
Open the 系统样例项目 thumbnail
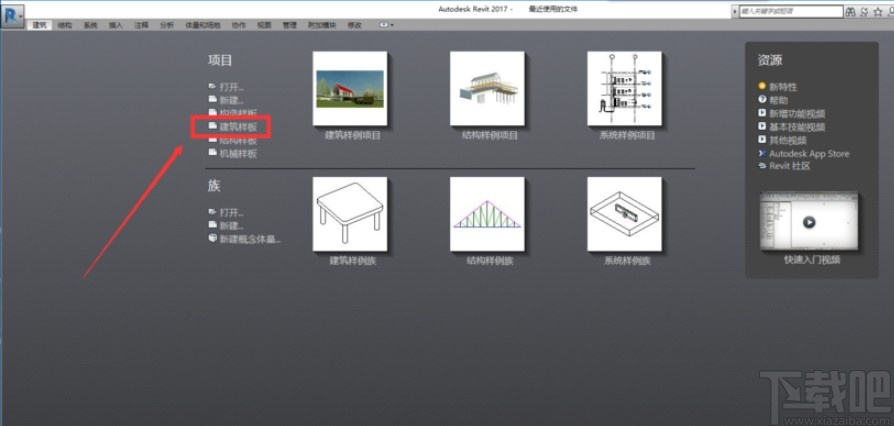tap(625, 89)
